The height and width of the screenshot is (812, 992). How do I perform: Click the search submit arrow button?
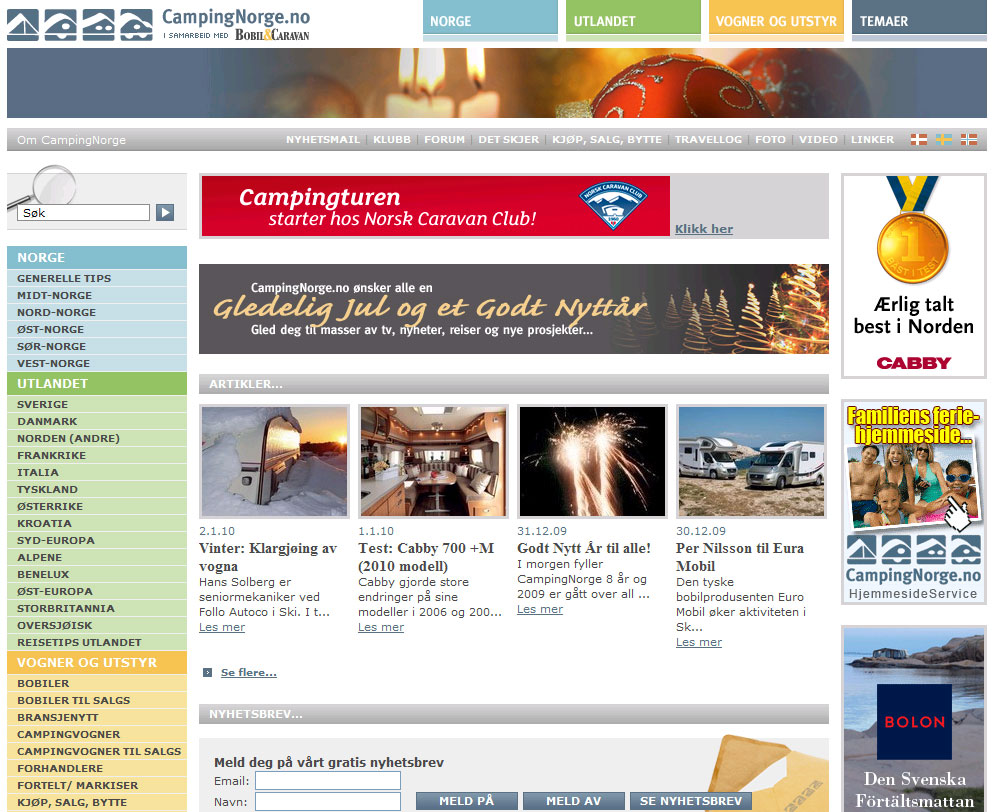(165, 212)
